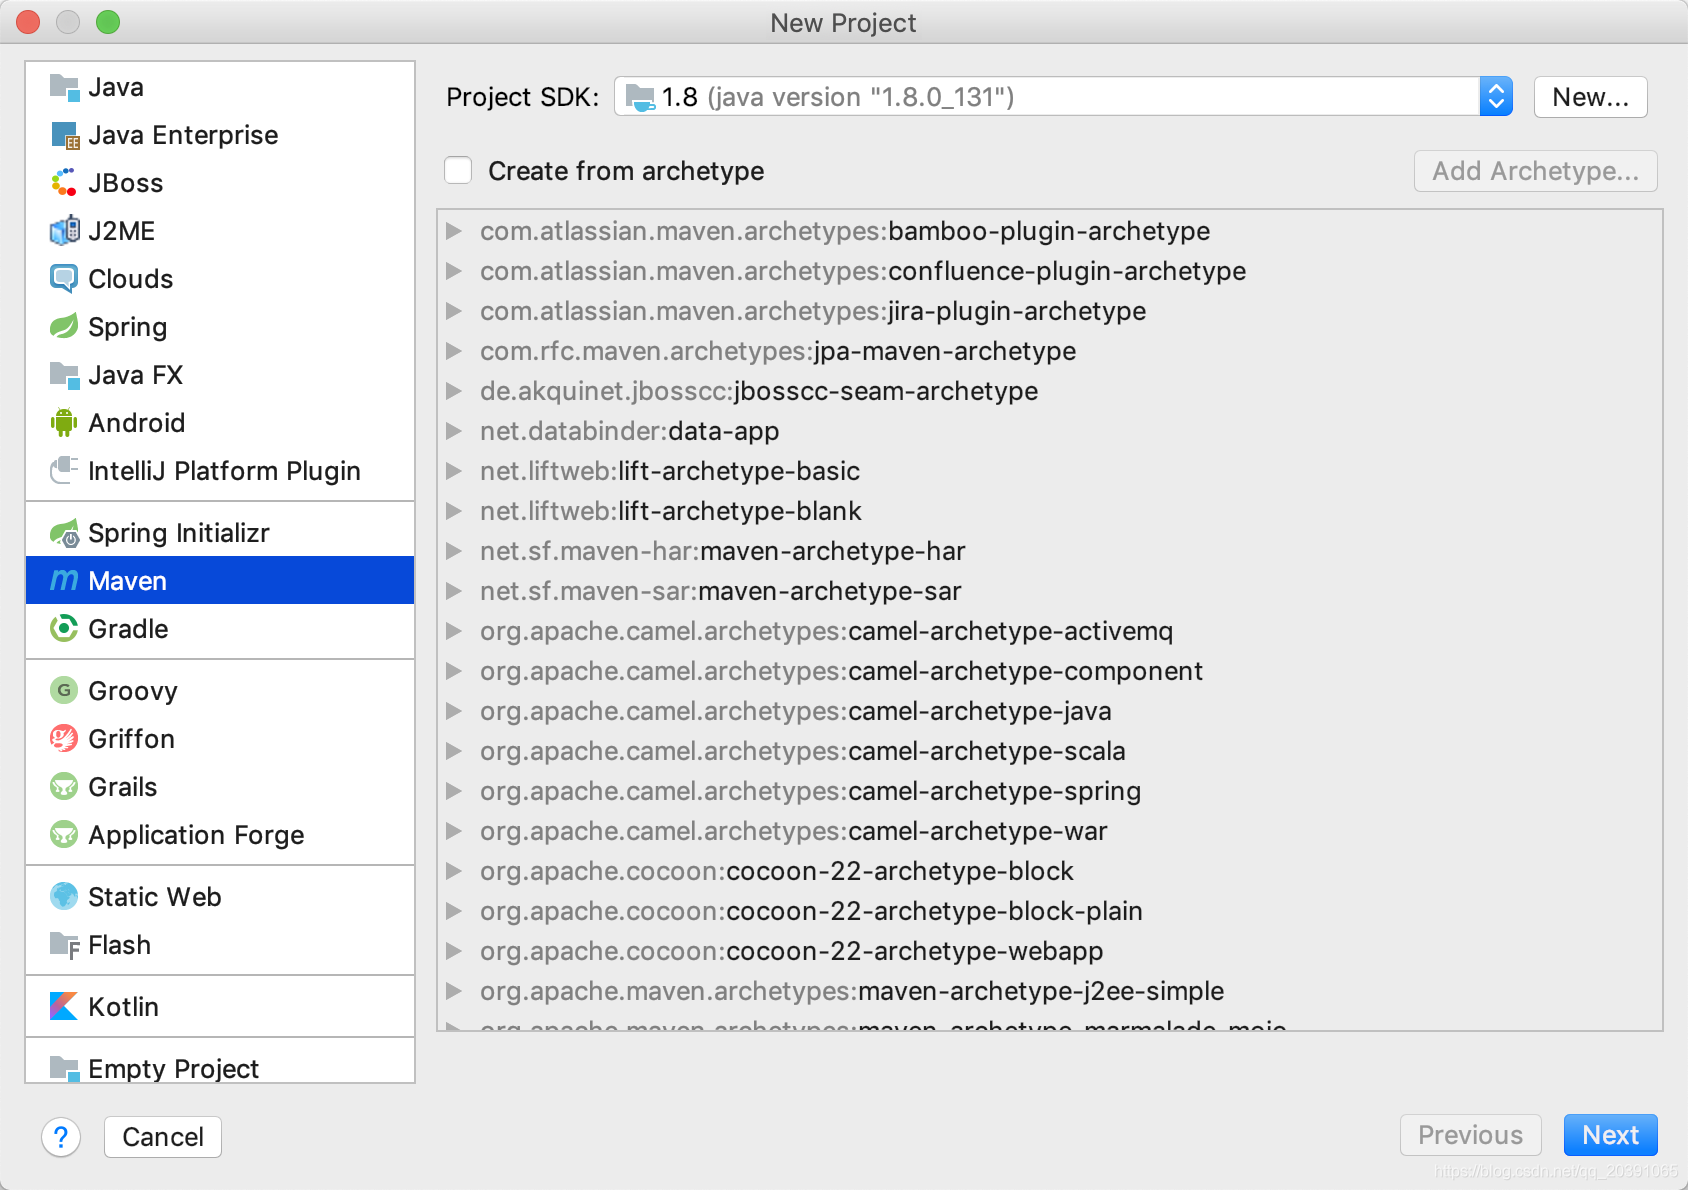
Task: Click the JBoss colorful dots icon
Action: [x=64, y=183]
